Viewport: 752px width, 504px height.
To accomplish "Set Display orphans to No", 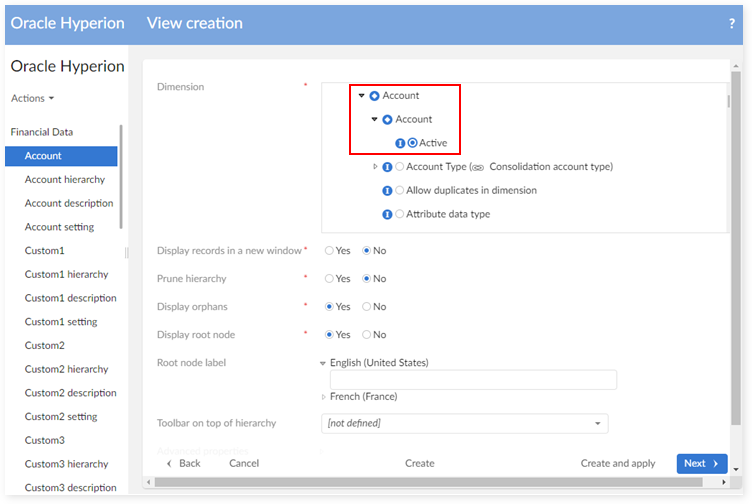I will [x=367, y=307].
